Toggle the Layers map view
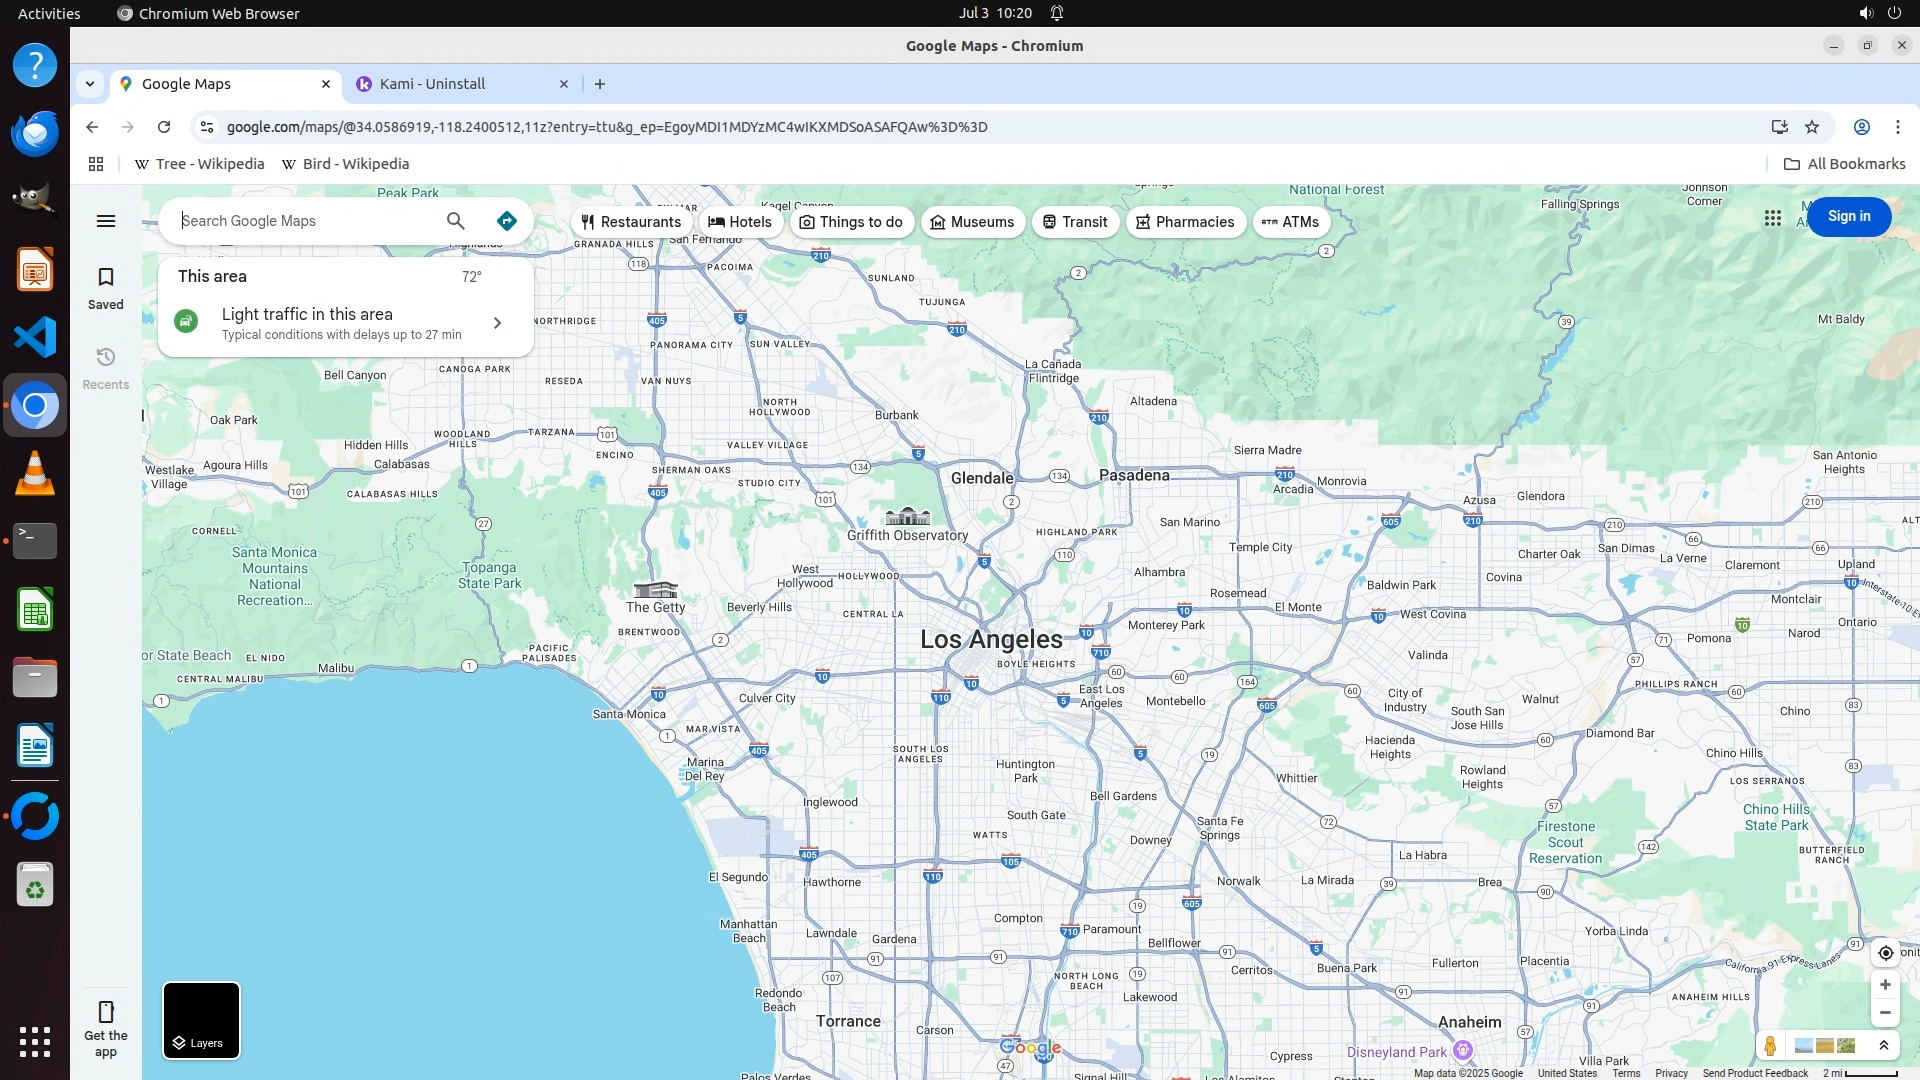Screen dimensions: 1920x1080 [x=201, y=1020]
